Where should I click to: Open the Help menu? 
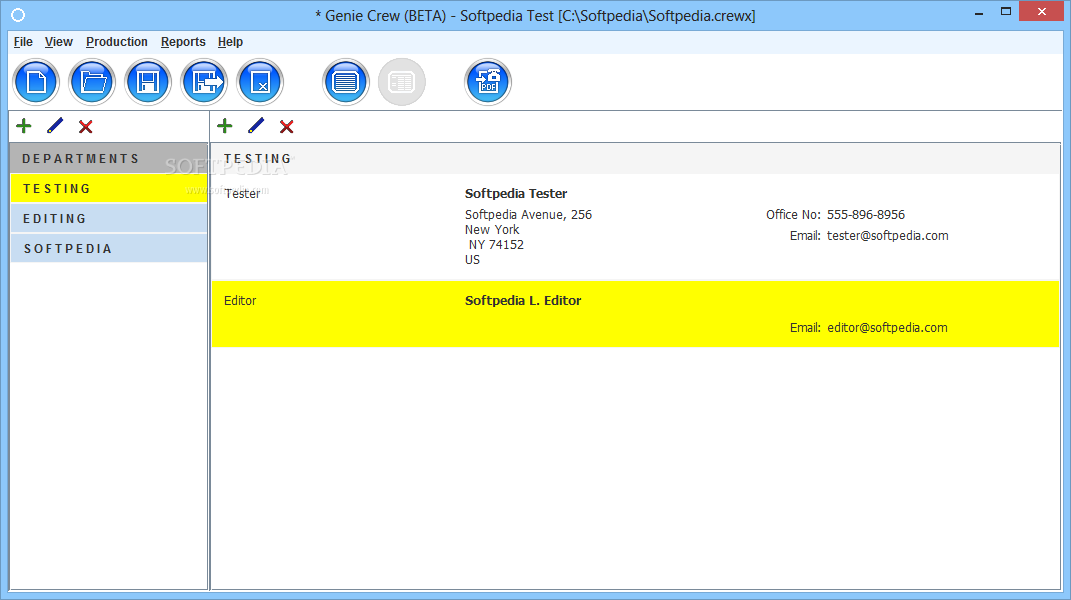tap(230, 42)
